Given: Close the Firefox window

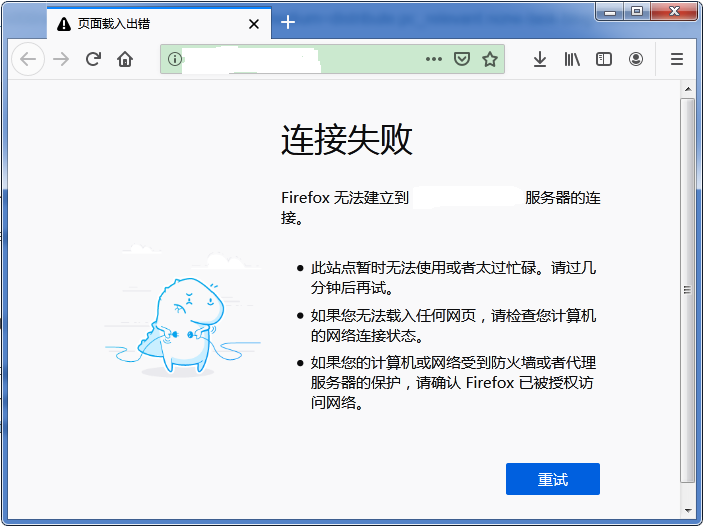Looking at the screenshot, I should click(674, 12).
